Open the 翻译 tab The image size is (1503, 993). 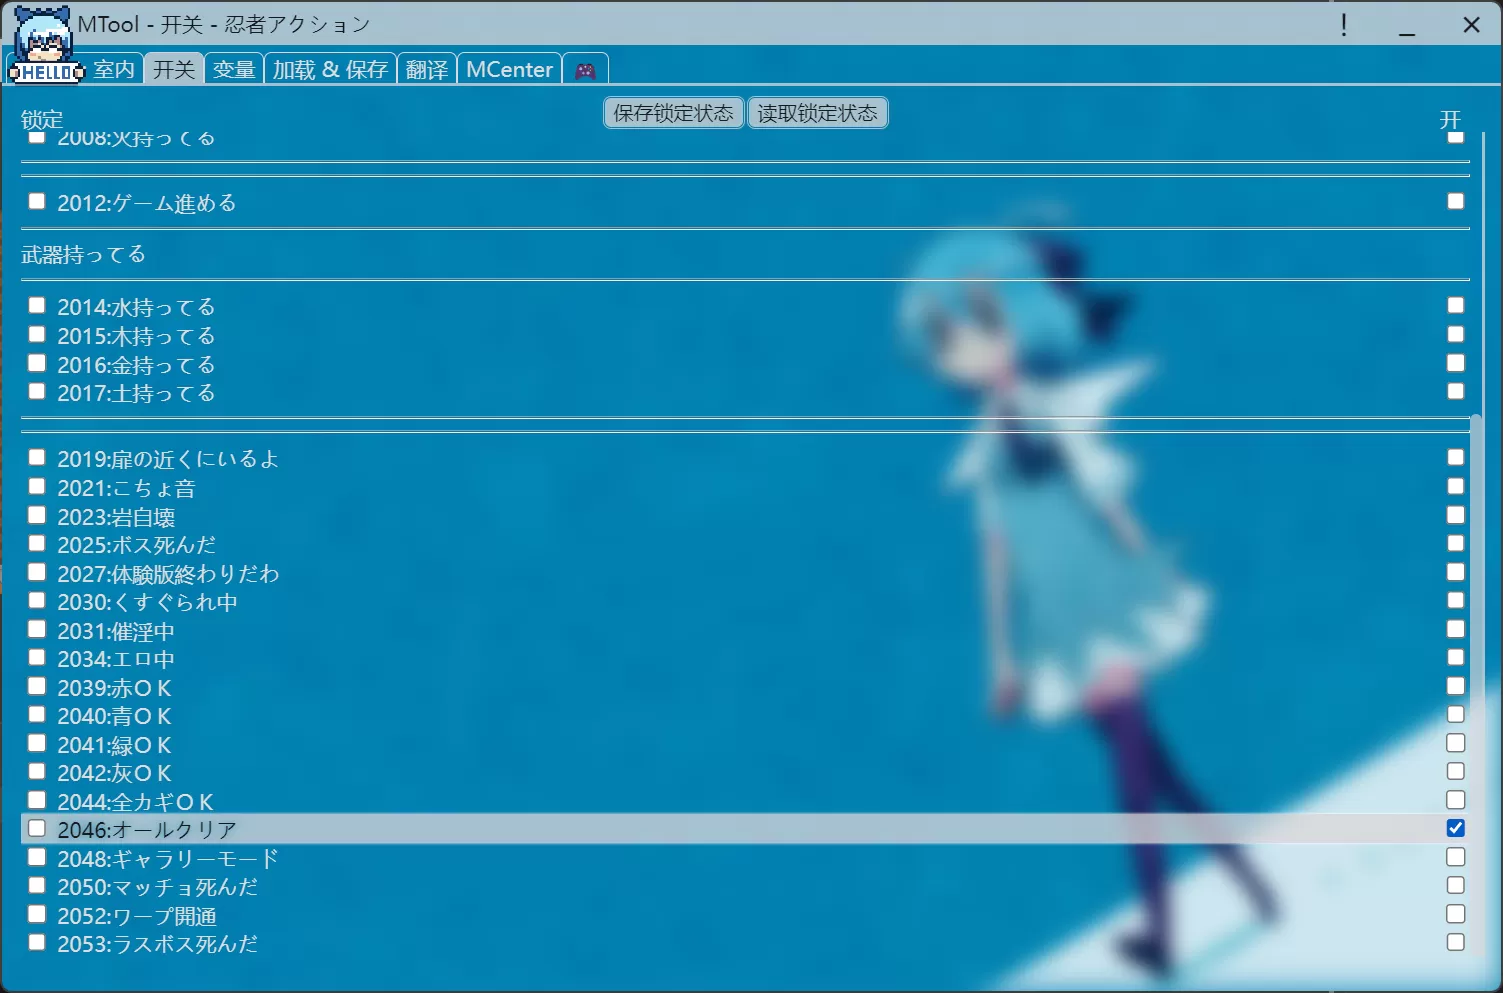pos(427,69)
